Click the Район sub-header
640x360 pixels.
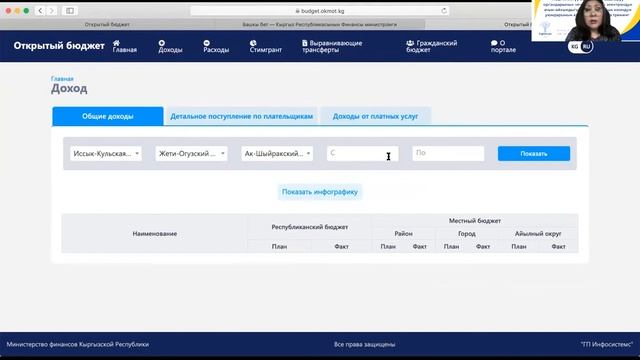point(403,233)
